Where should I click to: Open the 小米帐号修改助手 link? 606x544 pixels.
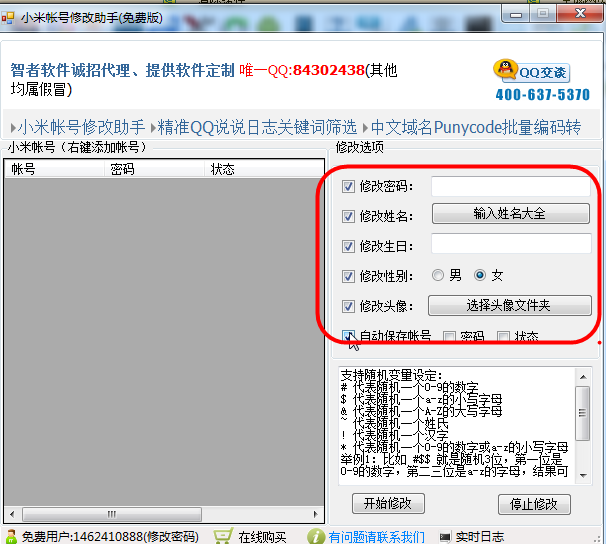pos(81,127)
